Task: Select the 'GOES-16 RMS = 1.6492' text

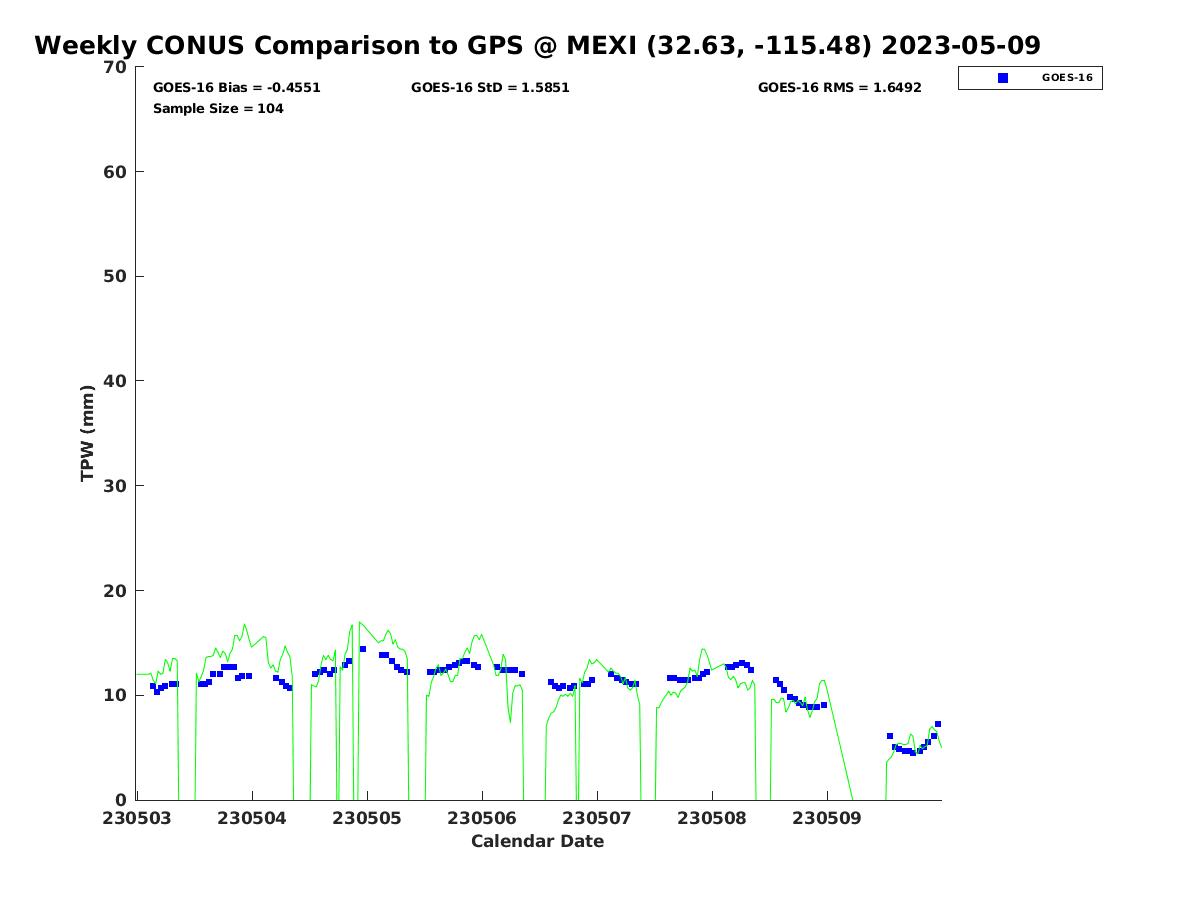Action: click(840, 87)
